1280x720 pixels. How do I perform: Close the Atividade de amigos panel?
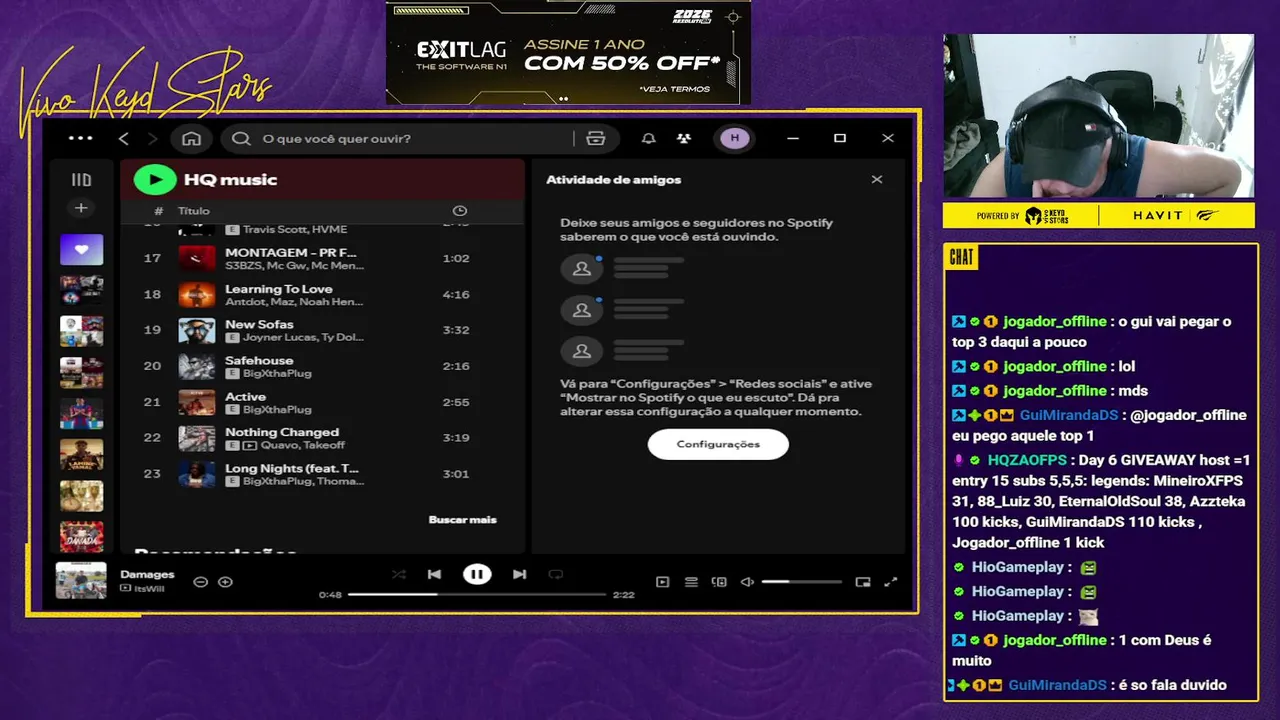coord(877,180)
